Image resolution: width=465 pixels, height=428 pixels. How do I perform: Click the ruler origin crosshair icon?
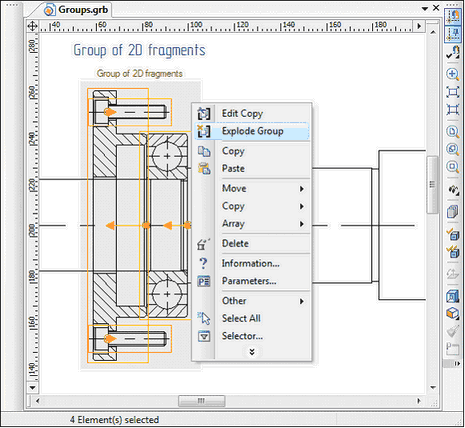[x=32, y=26]
